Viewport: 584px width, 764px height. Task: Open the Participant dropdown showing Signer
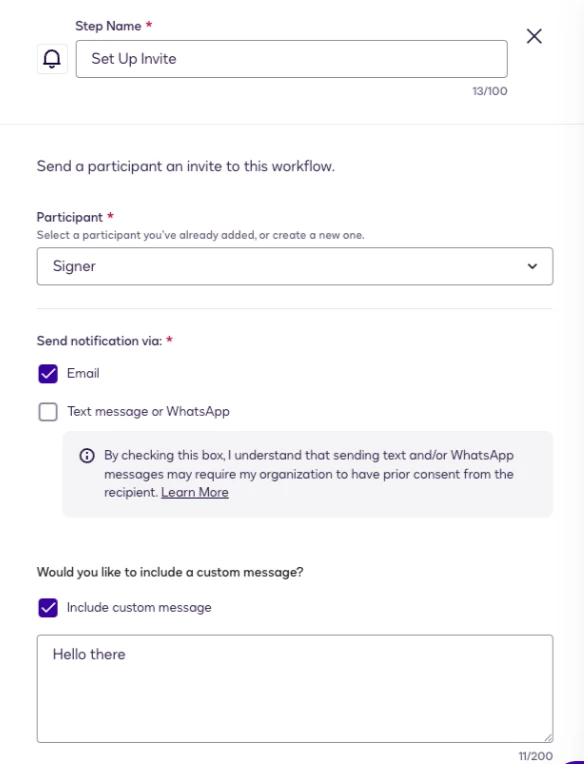(x=295, y=266)
